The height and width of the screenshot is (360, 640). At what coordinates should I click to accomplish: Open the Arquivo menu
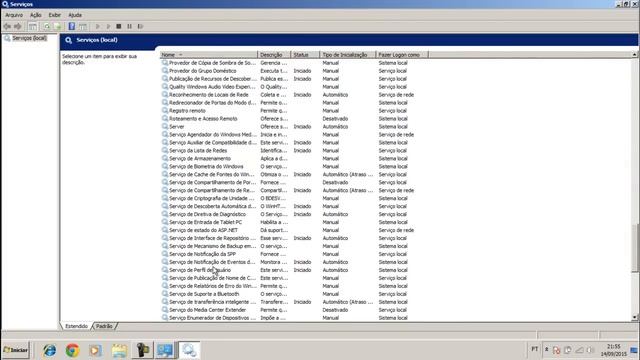coord(14,15)
